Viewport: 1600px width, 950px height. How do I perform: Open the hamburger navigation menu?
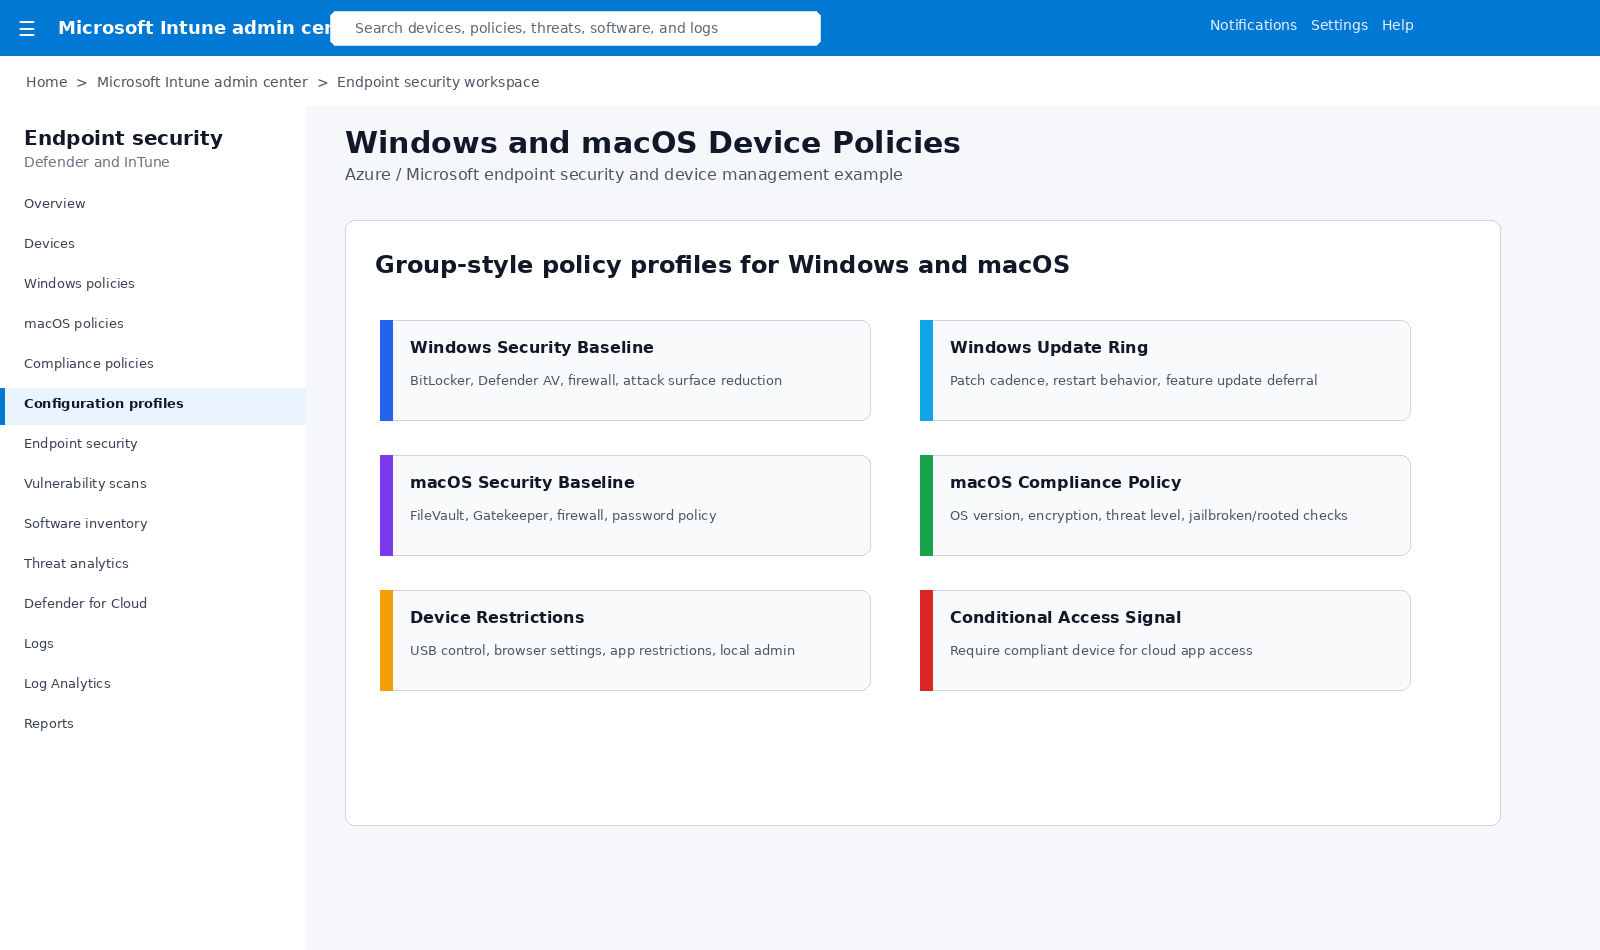[x=27, y=29]
